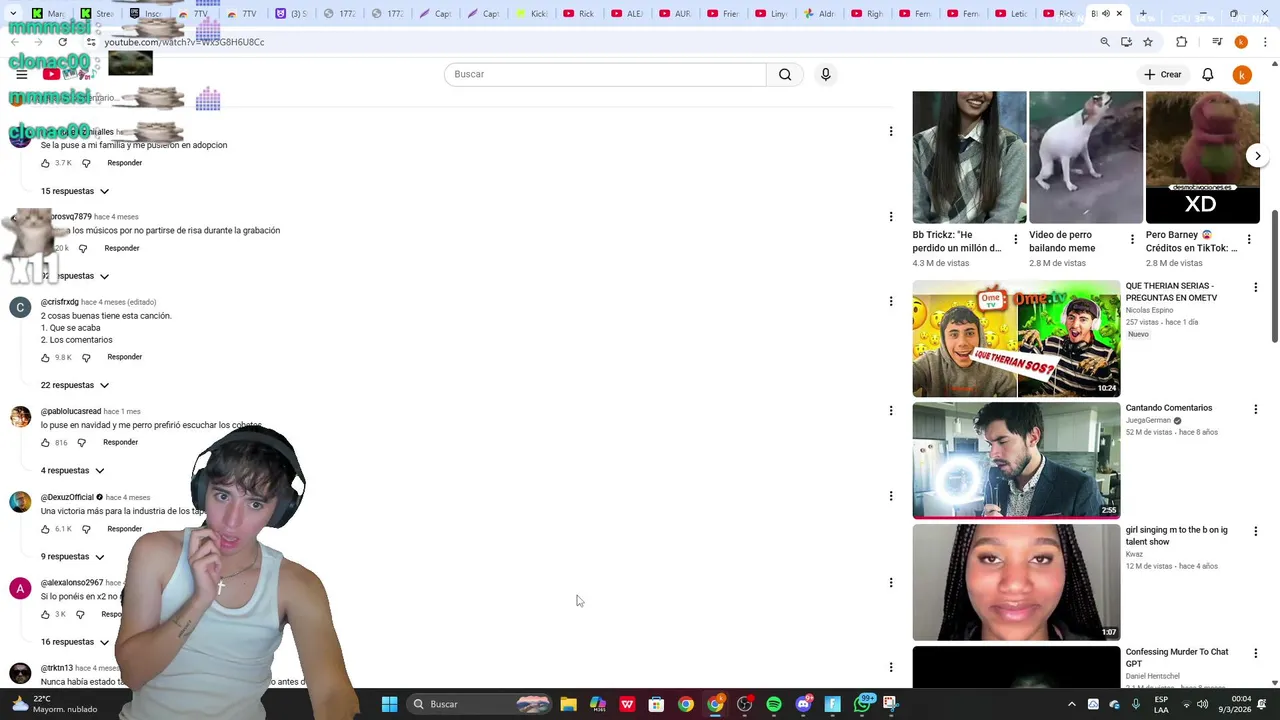Screen dimensions: 1280x720
Task: Dislike the @crisfrxdg comment
Action: [x=86, y=357]
